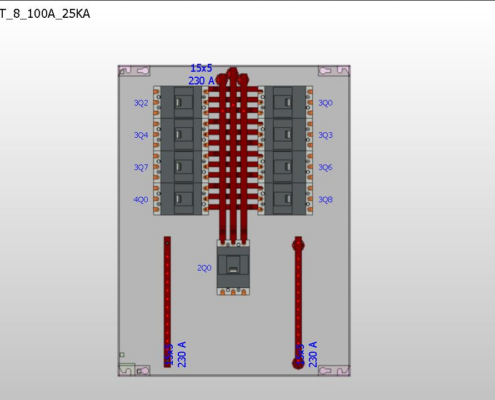Select the left vertical red busbar
Screen dimensions: 495x400
coord(167,302)
